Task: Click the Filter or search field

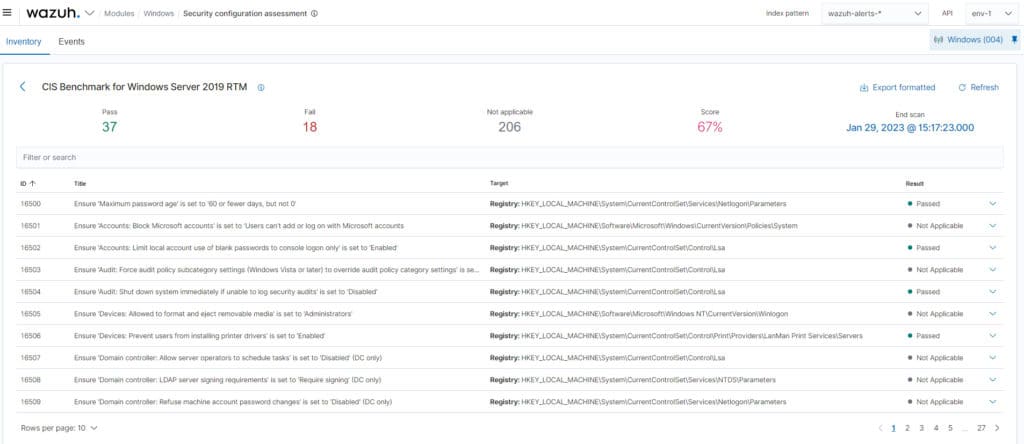Action: point(509,157)
